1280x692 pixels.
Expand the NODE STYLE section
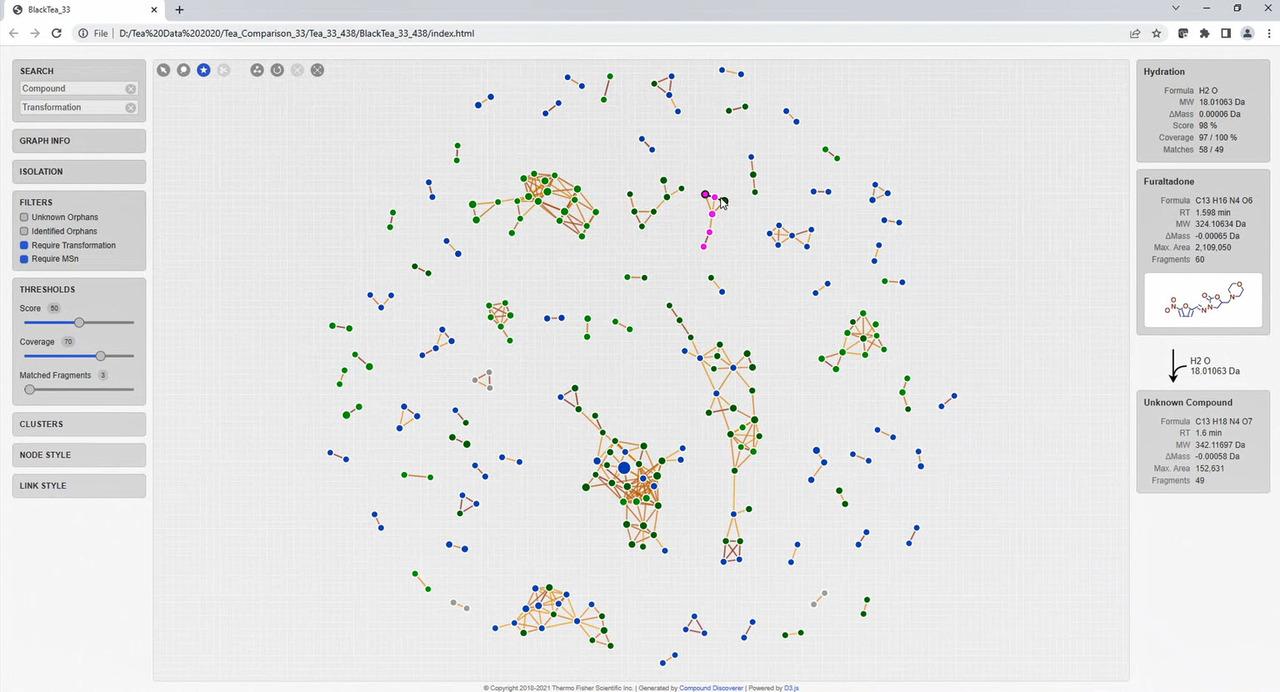(x=79, y=455)
